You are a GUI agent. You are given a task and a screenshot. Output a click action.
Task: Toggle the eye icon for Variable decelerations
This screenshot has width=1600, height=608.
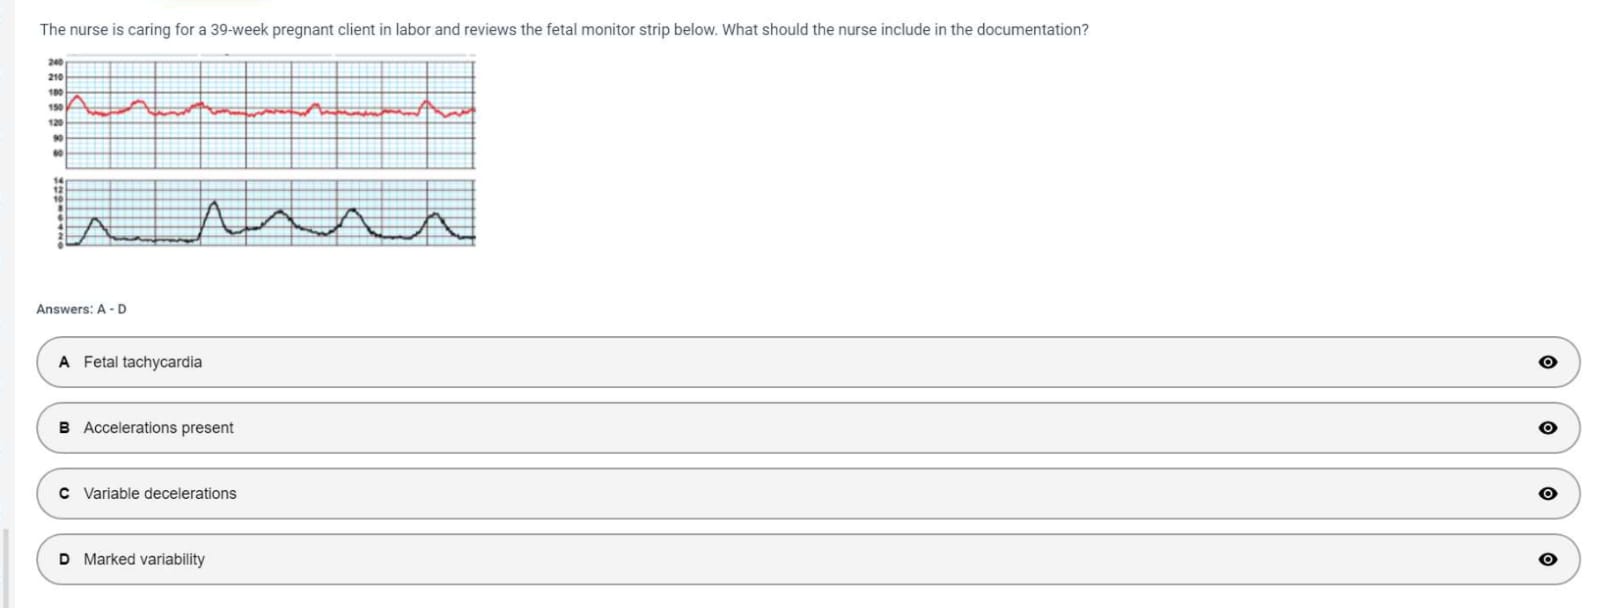tap(1547, 494)
